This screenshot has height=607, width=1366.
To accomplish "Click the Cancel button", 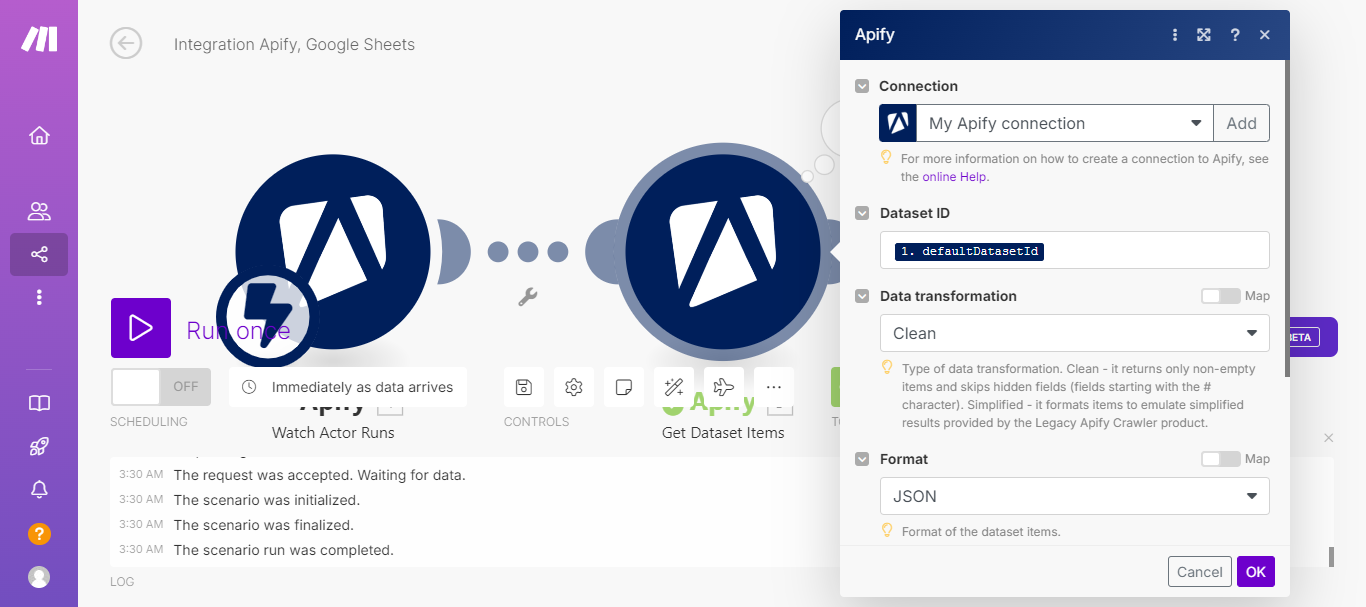I will pos(1199,572).
